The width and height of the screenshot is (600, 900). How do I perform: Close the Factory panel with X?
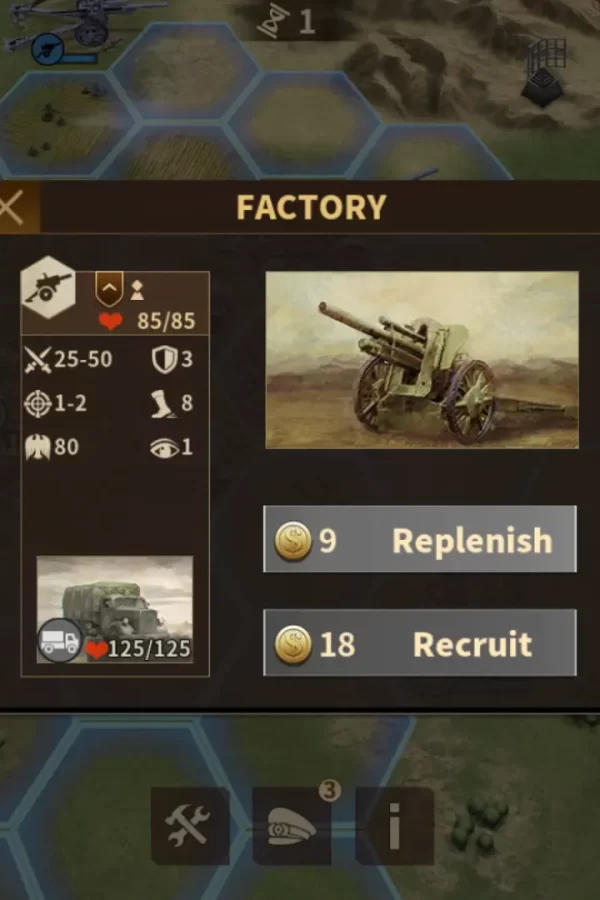tap(13, 207)
